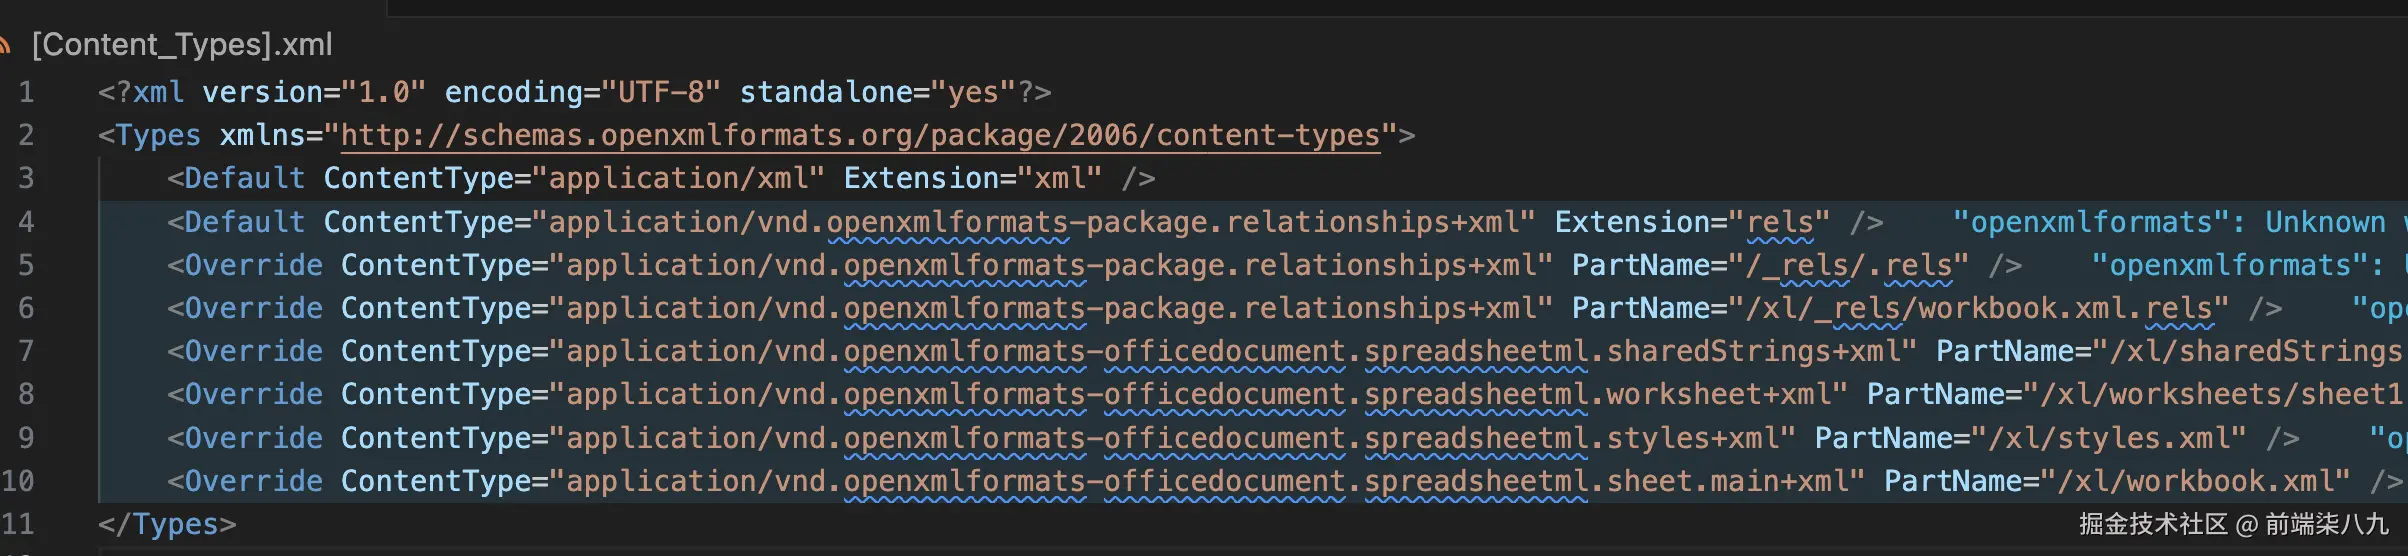The width and height of the screenshot is (2408, 556).
Task: Click the XML file icon beside [Content_Types].xml
Action: coord(5,45)
